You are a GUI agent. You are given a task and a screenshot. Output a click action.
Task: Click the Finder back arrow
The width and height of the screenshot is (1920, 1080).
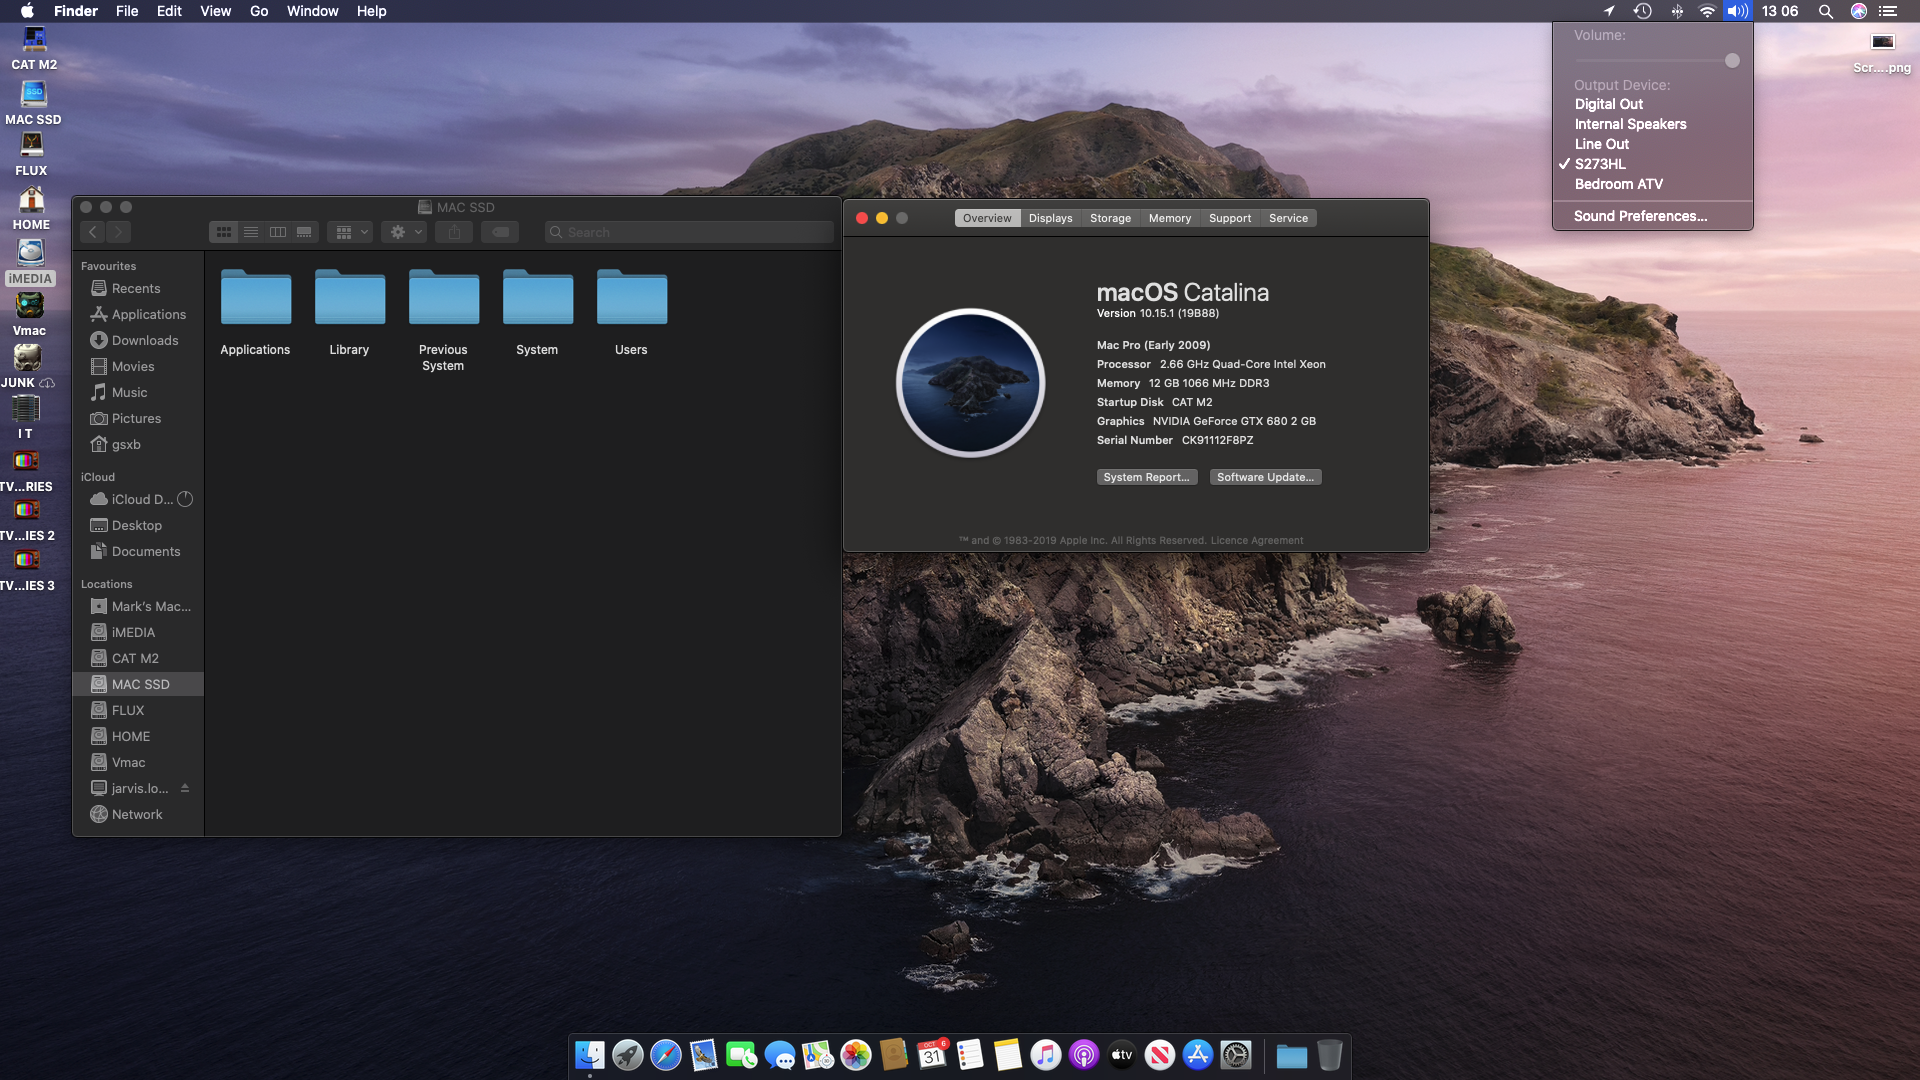tap(93, 232)
